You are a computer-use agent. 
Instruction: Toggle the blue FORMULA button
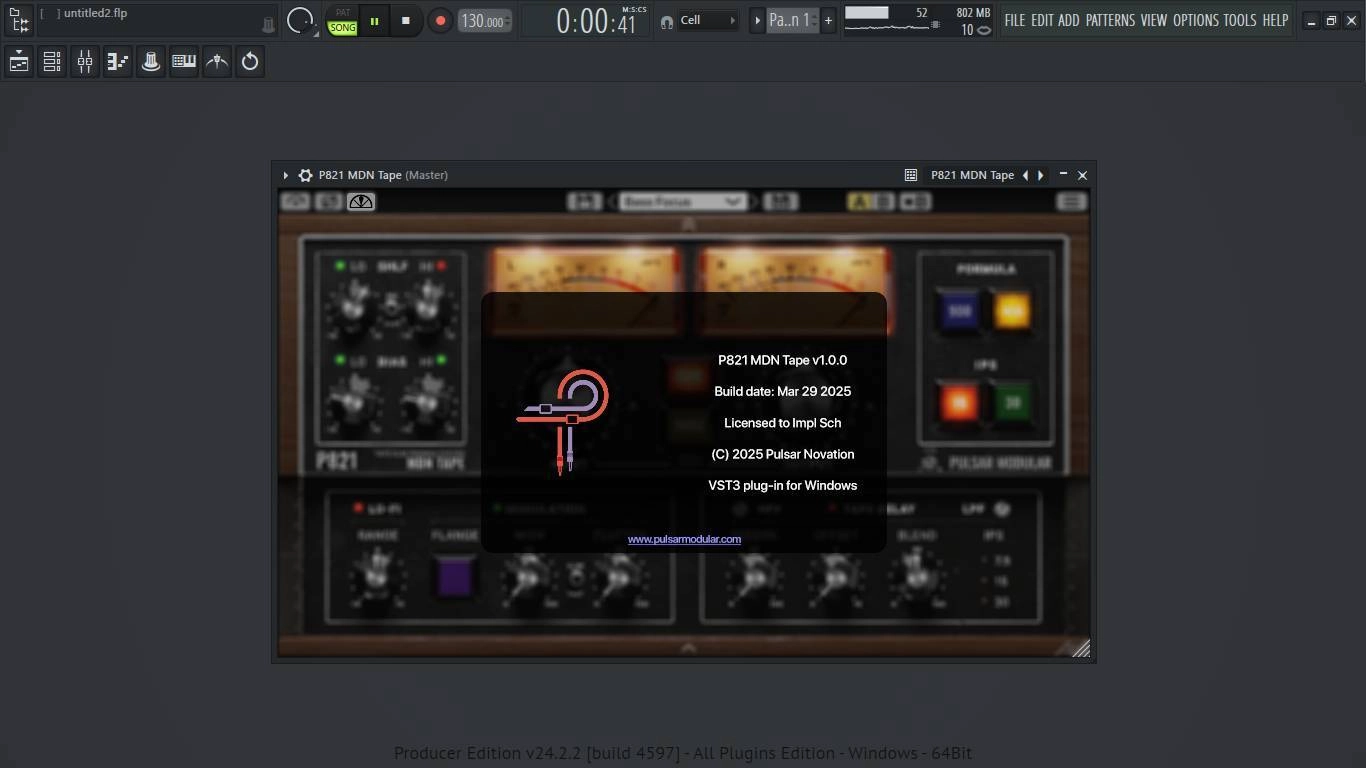958,311
